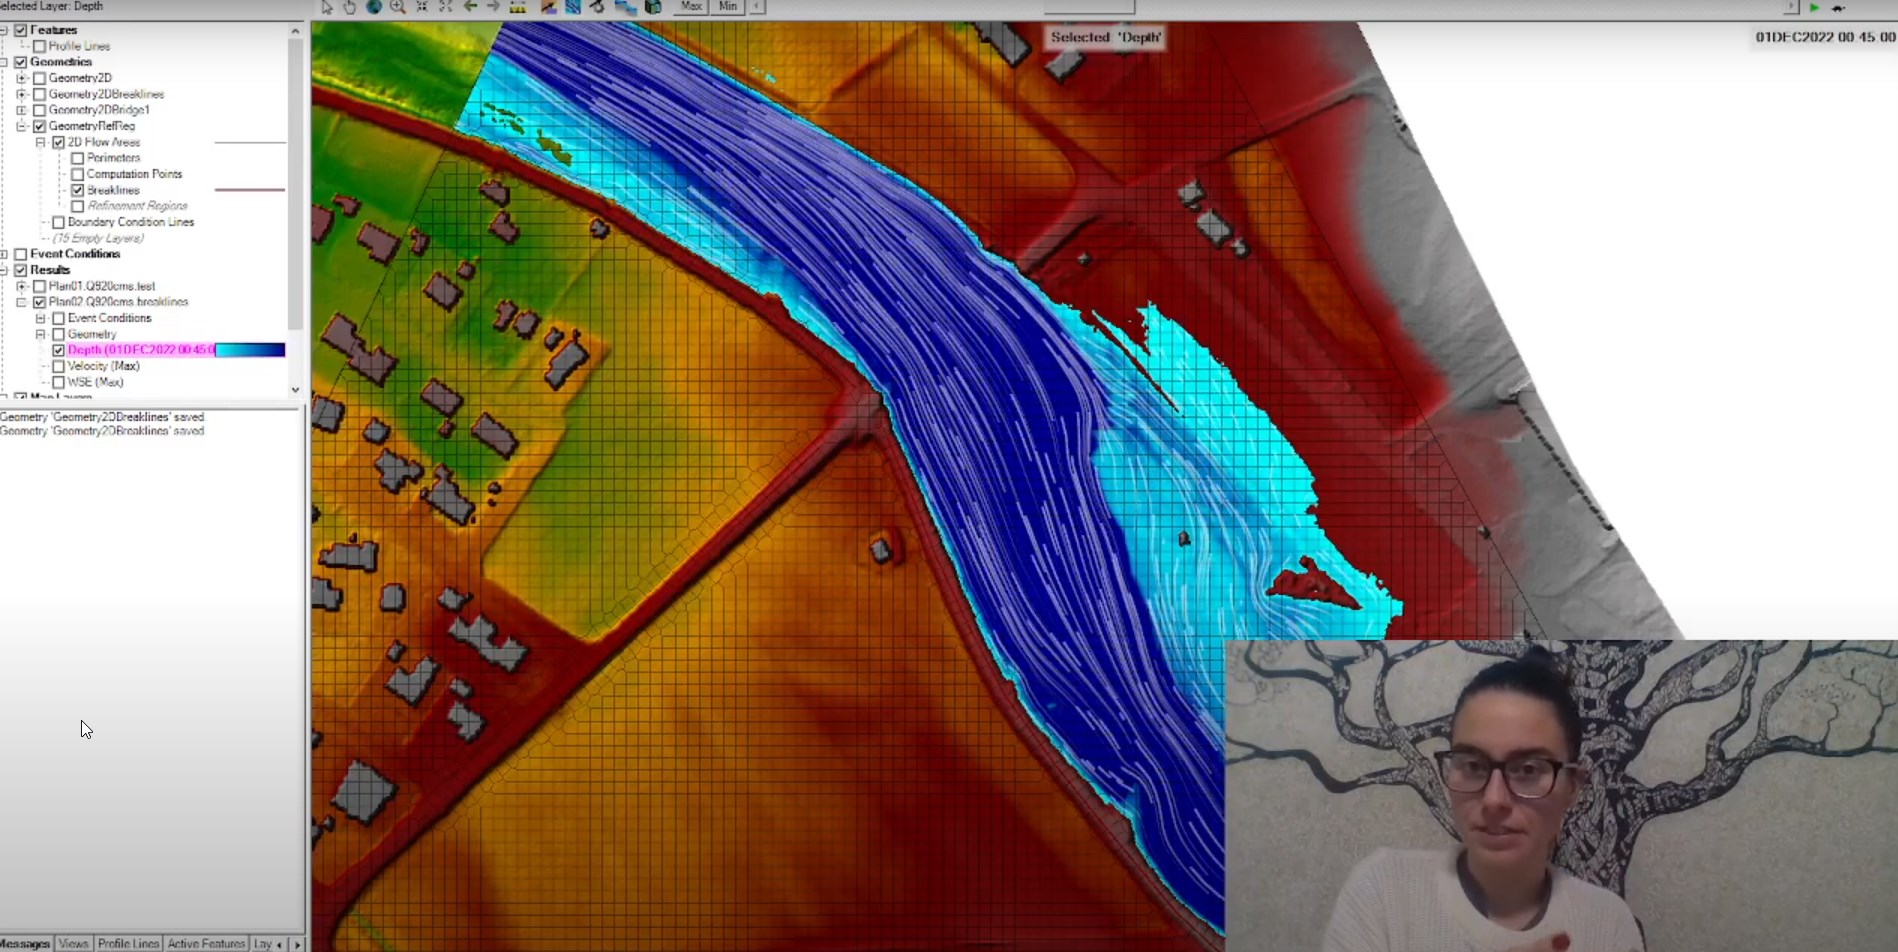Enable Boundary Condition Lines layer
This screenshot has width=1898, height=952.
58,222
